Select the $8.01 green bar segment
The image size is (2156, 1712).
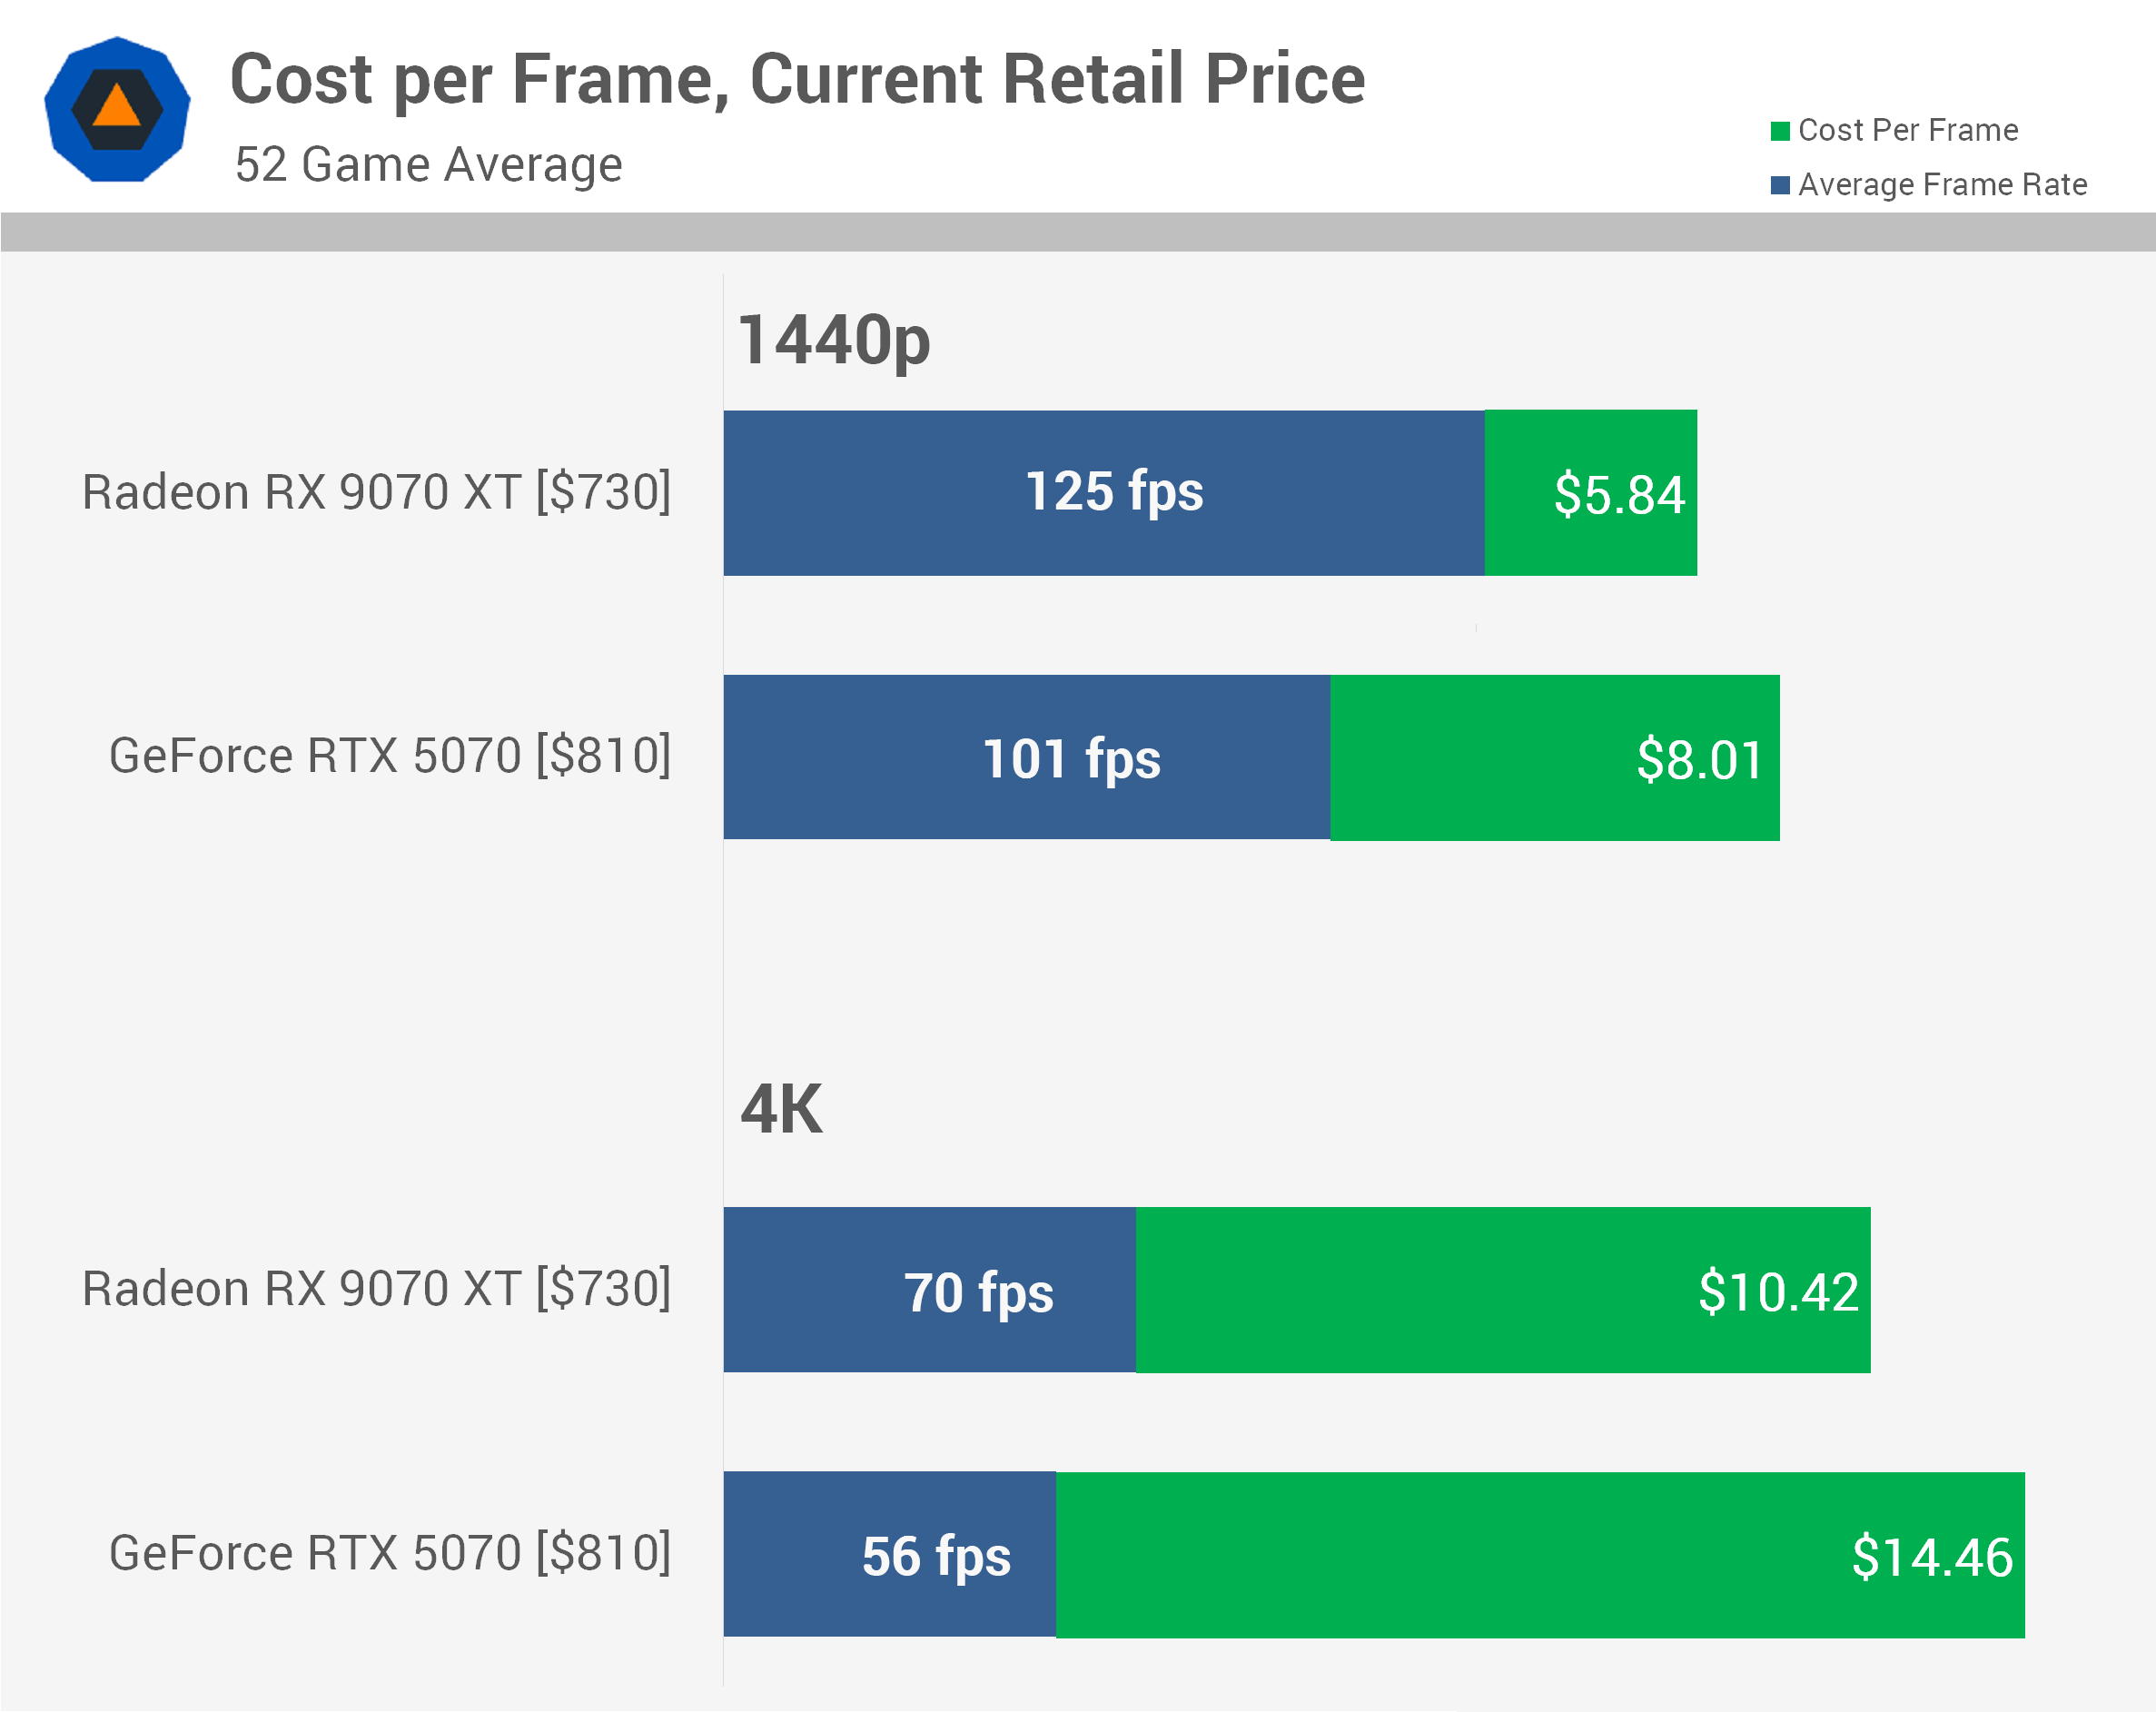click(x=1555, y=758)
